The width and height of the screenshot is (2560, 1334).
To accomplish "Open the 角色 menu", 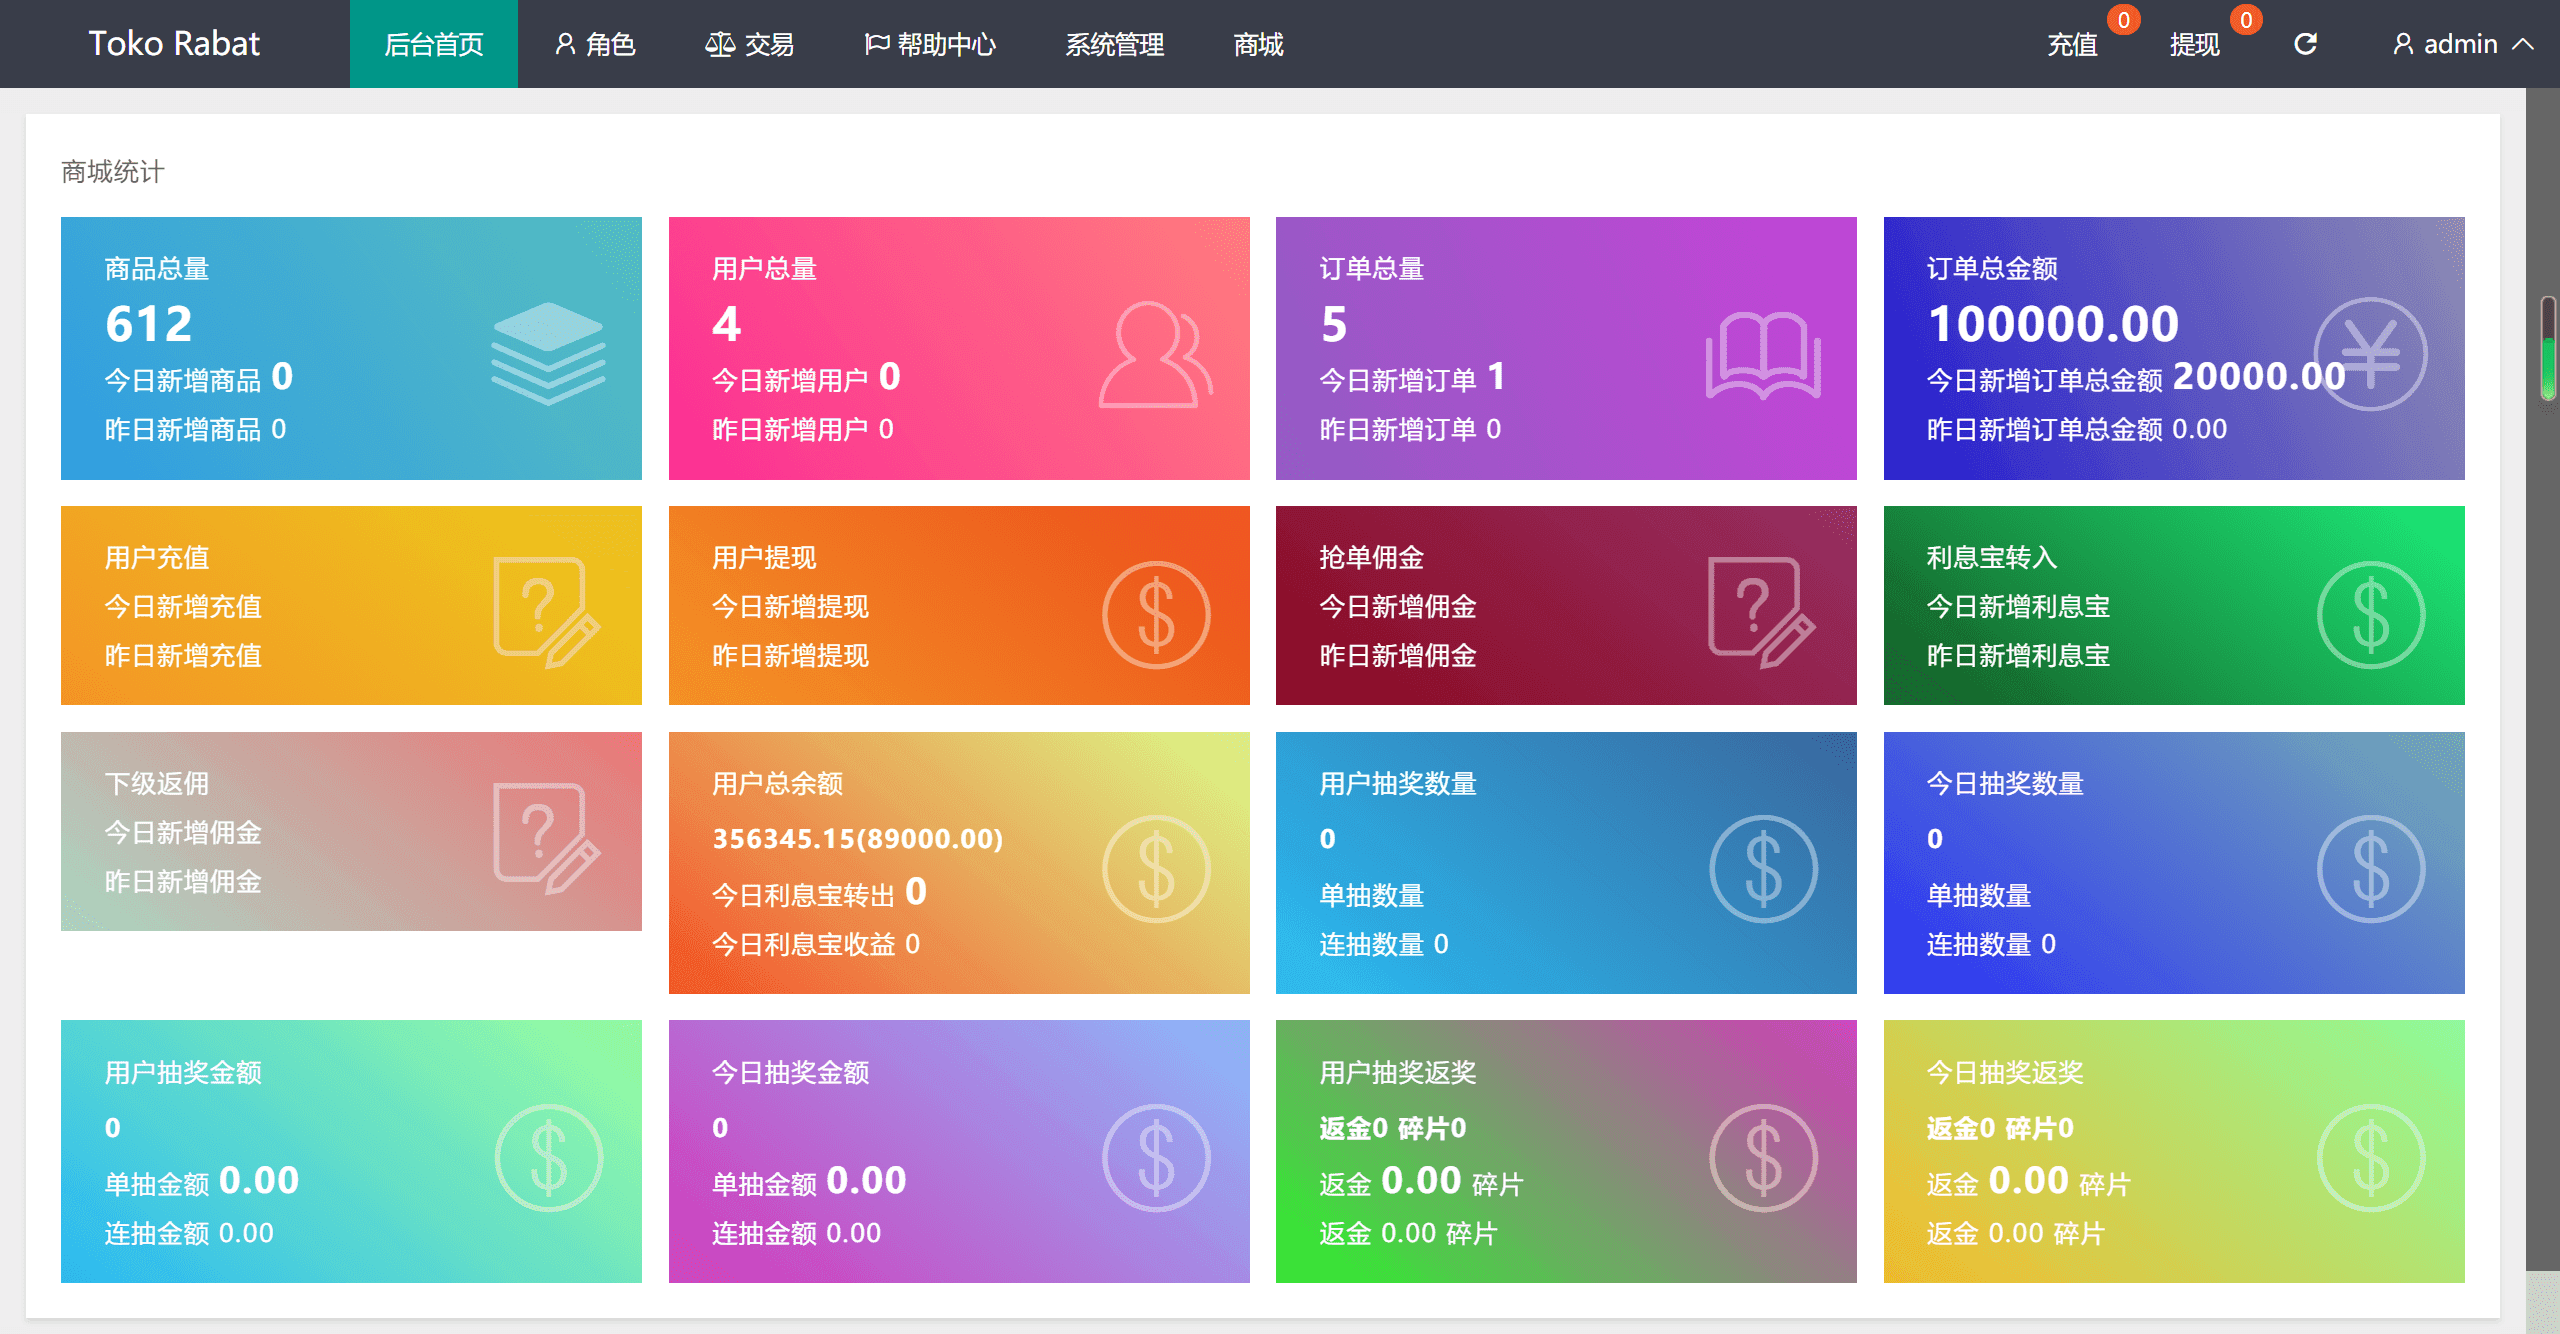I will point(596,44).
